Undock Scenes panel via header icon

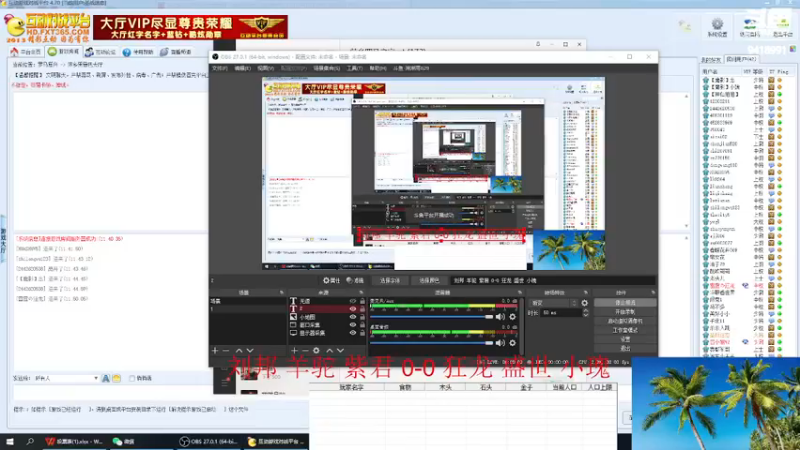[281, 292]
